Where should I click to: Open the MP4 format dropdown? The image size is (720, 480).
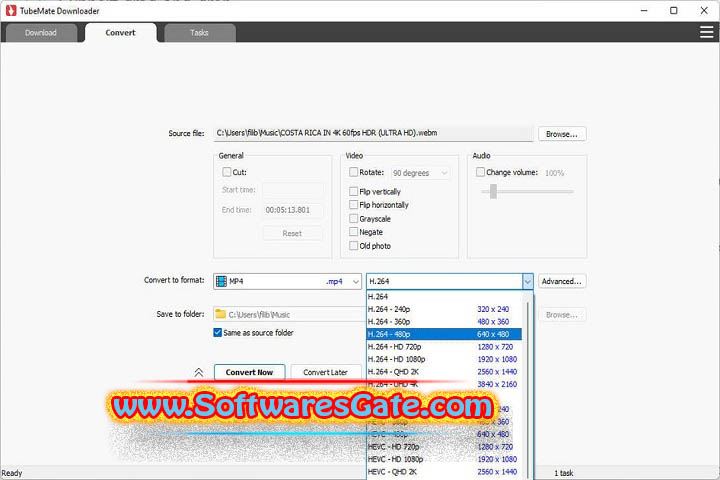pos(287,281)
